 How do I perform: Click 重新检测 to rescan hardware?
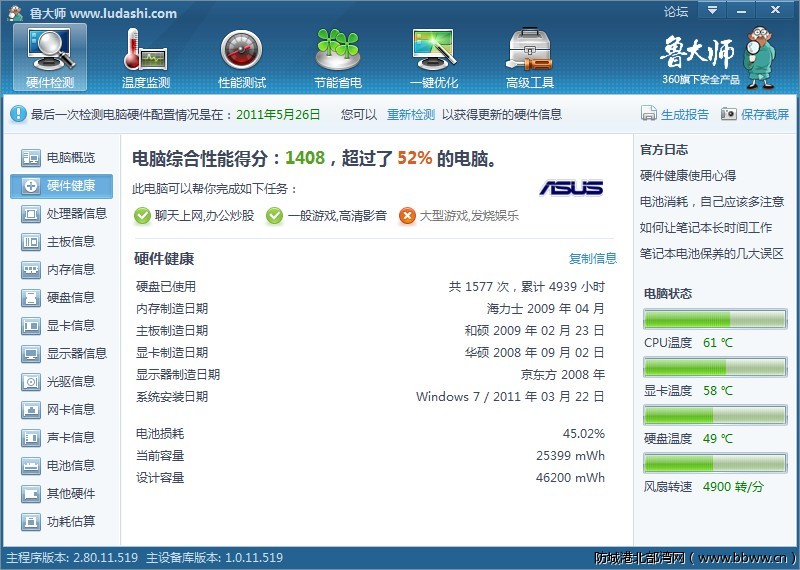(411, 114)
